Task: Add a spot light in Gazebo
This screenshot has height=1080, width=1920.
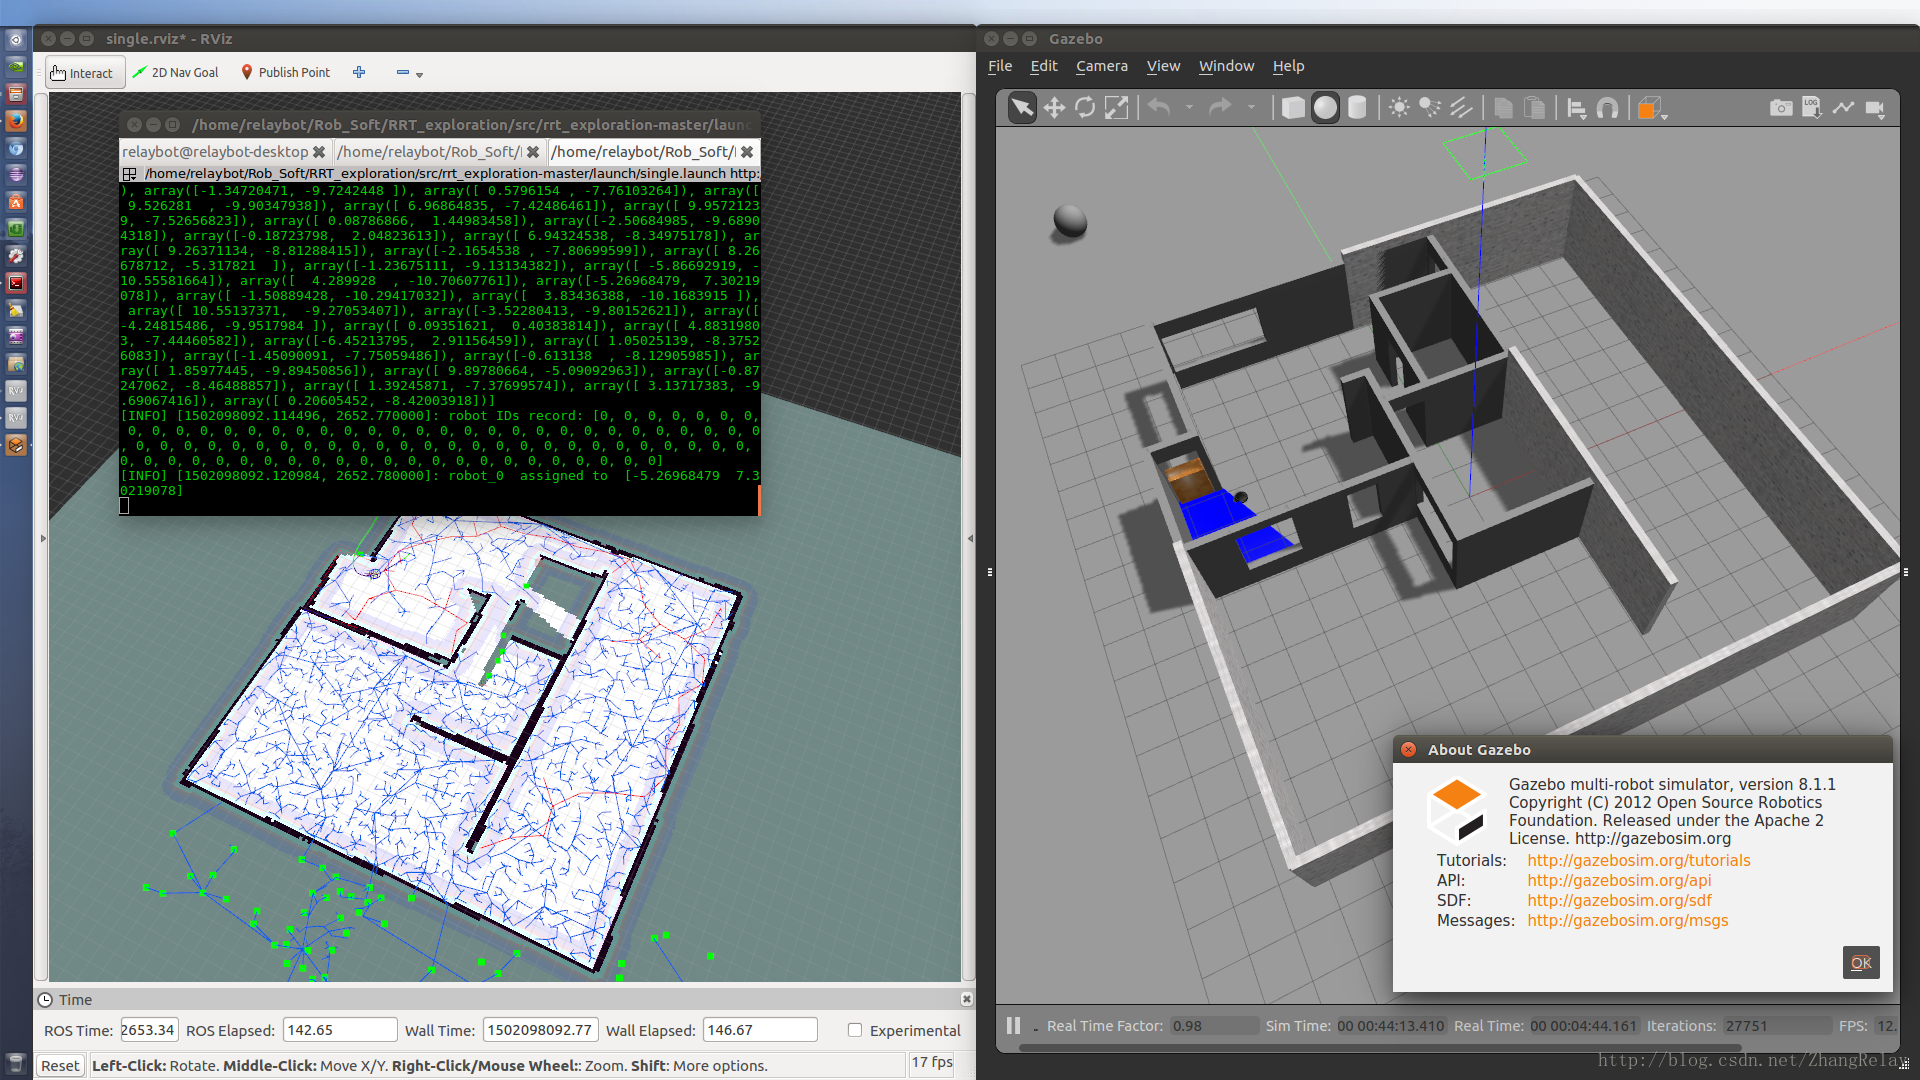Action: (1430, 108)
